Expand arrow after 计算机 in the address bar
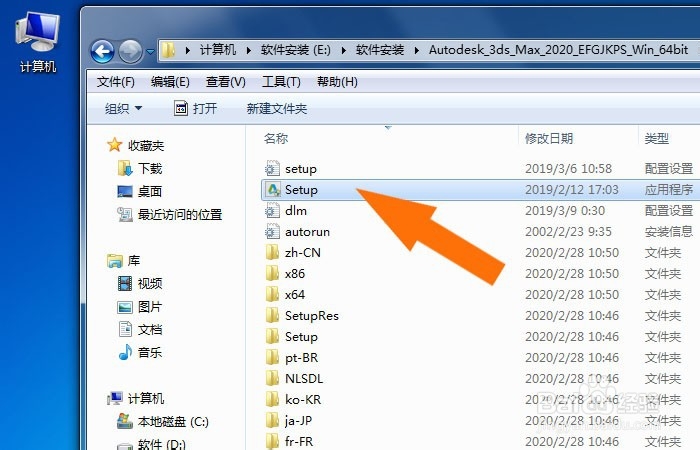Viewport: 700px width, 450px height. coord(249,50)
